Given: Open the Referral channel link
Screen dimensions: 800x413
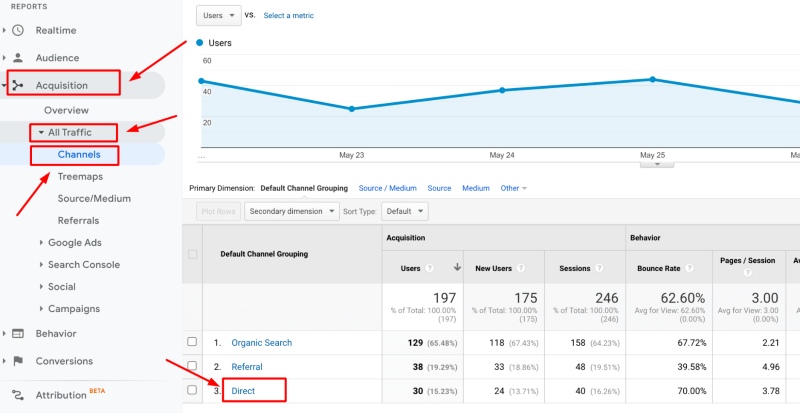Looking at the screenshot, I should (247, 367).
